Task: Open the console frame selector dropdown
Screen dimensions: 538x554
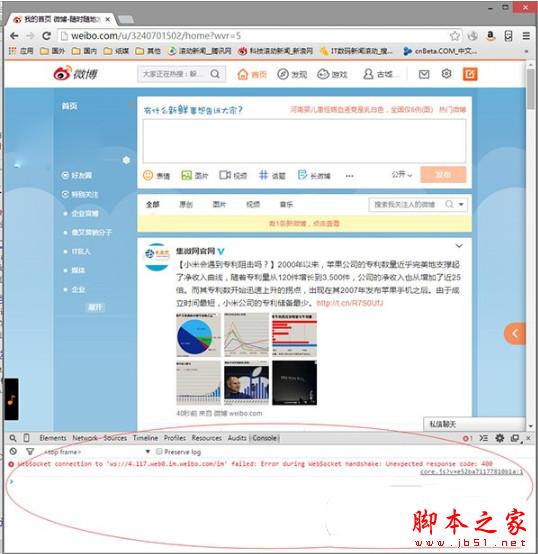Action: (97, 452)
